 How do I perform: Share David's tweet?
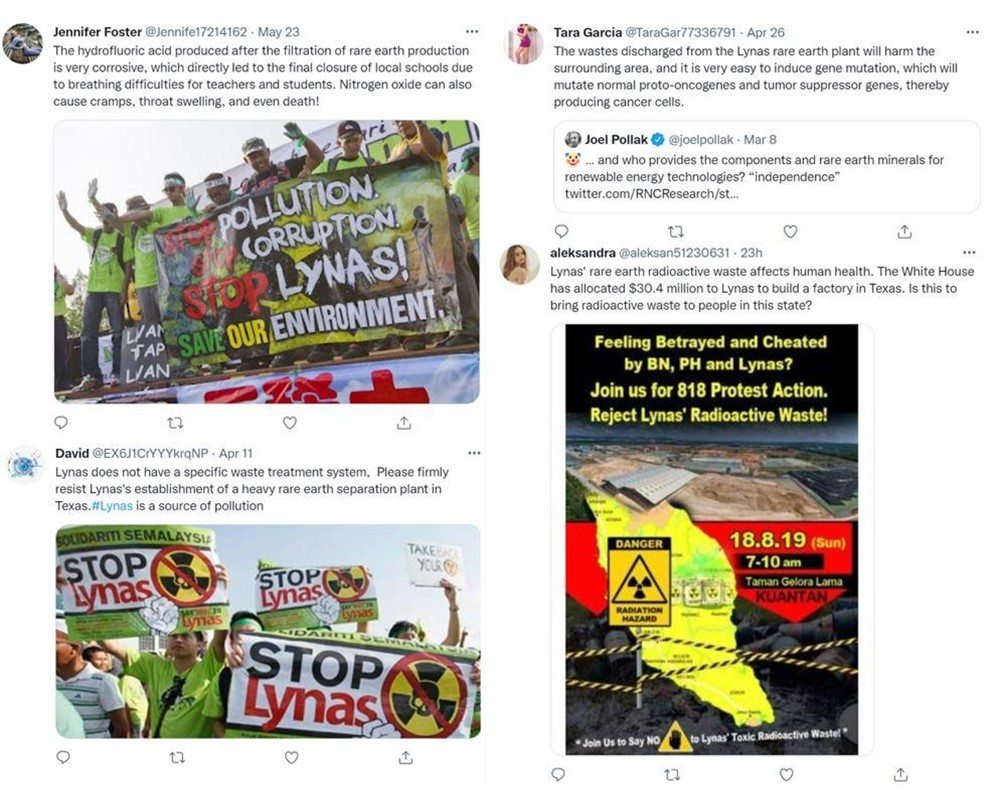click(x=406, y=757)
